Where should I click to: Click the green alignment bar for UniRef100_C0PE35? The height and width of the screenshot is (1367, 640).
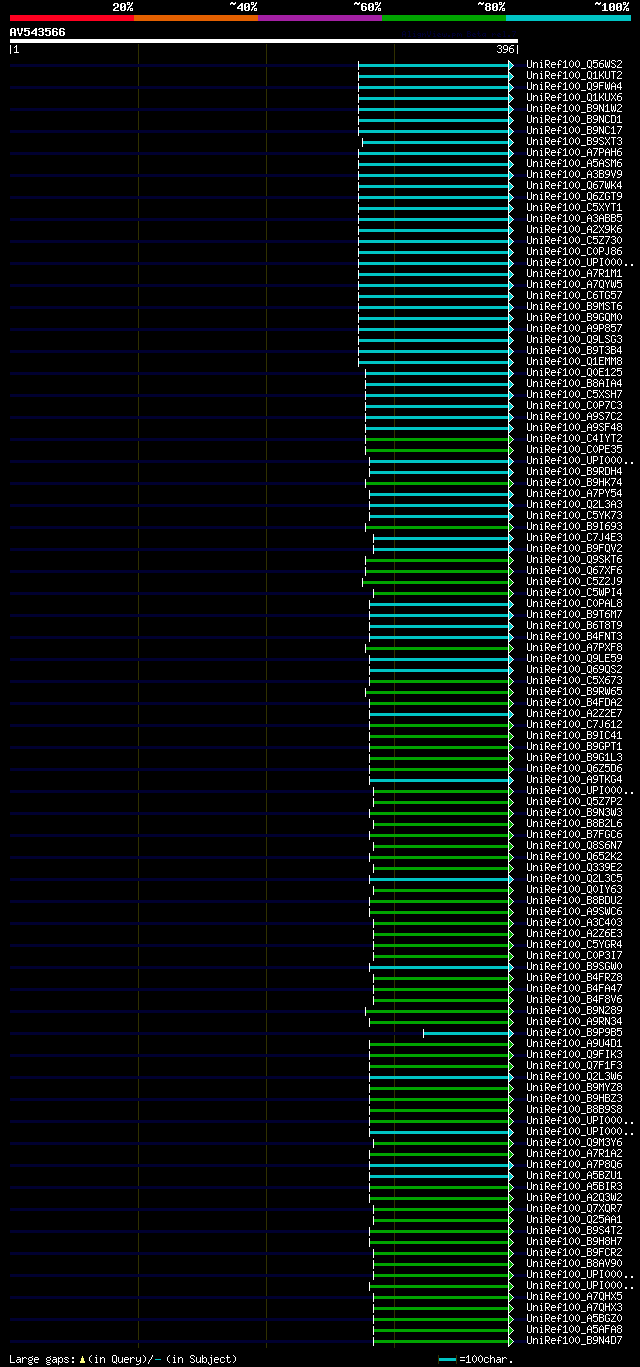coord(439,450)
